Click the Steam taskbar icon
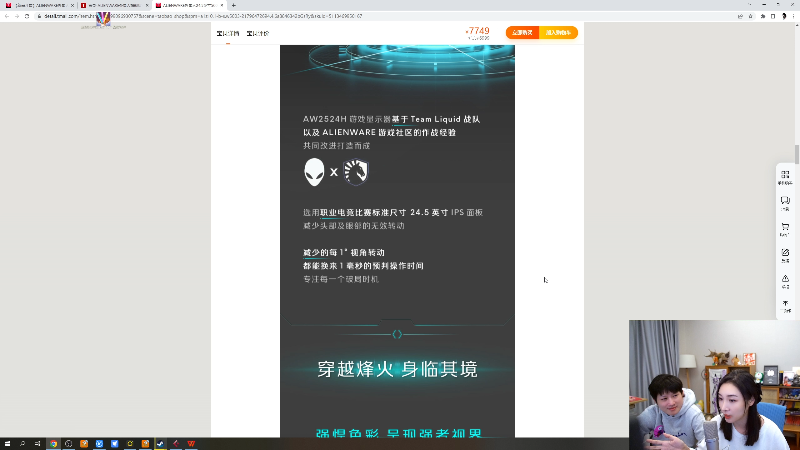The height and width of the screenshot is (450, 800). pyautogui.click(x=160, y=444)
